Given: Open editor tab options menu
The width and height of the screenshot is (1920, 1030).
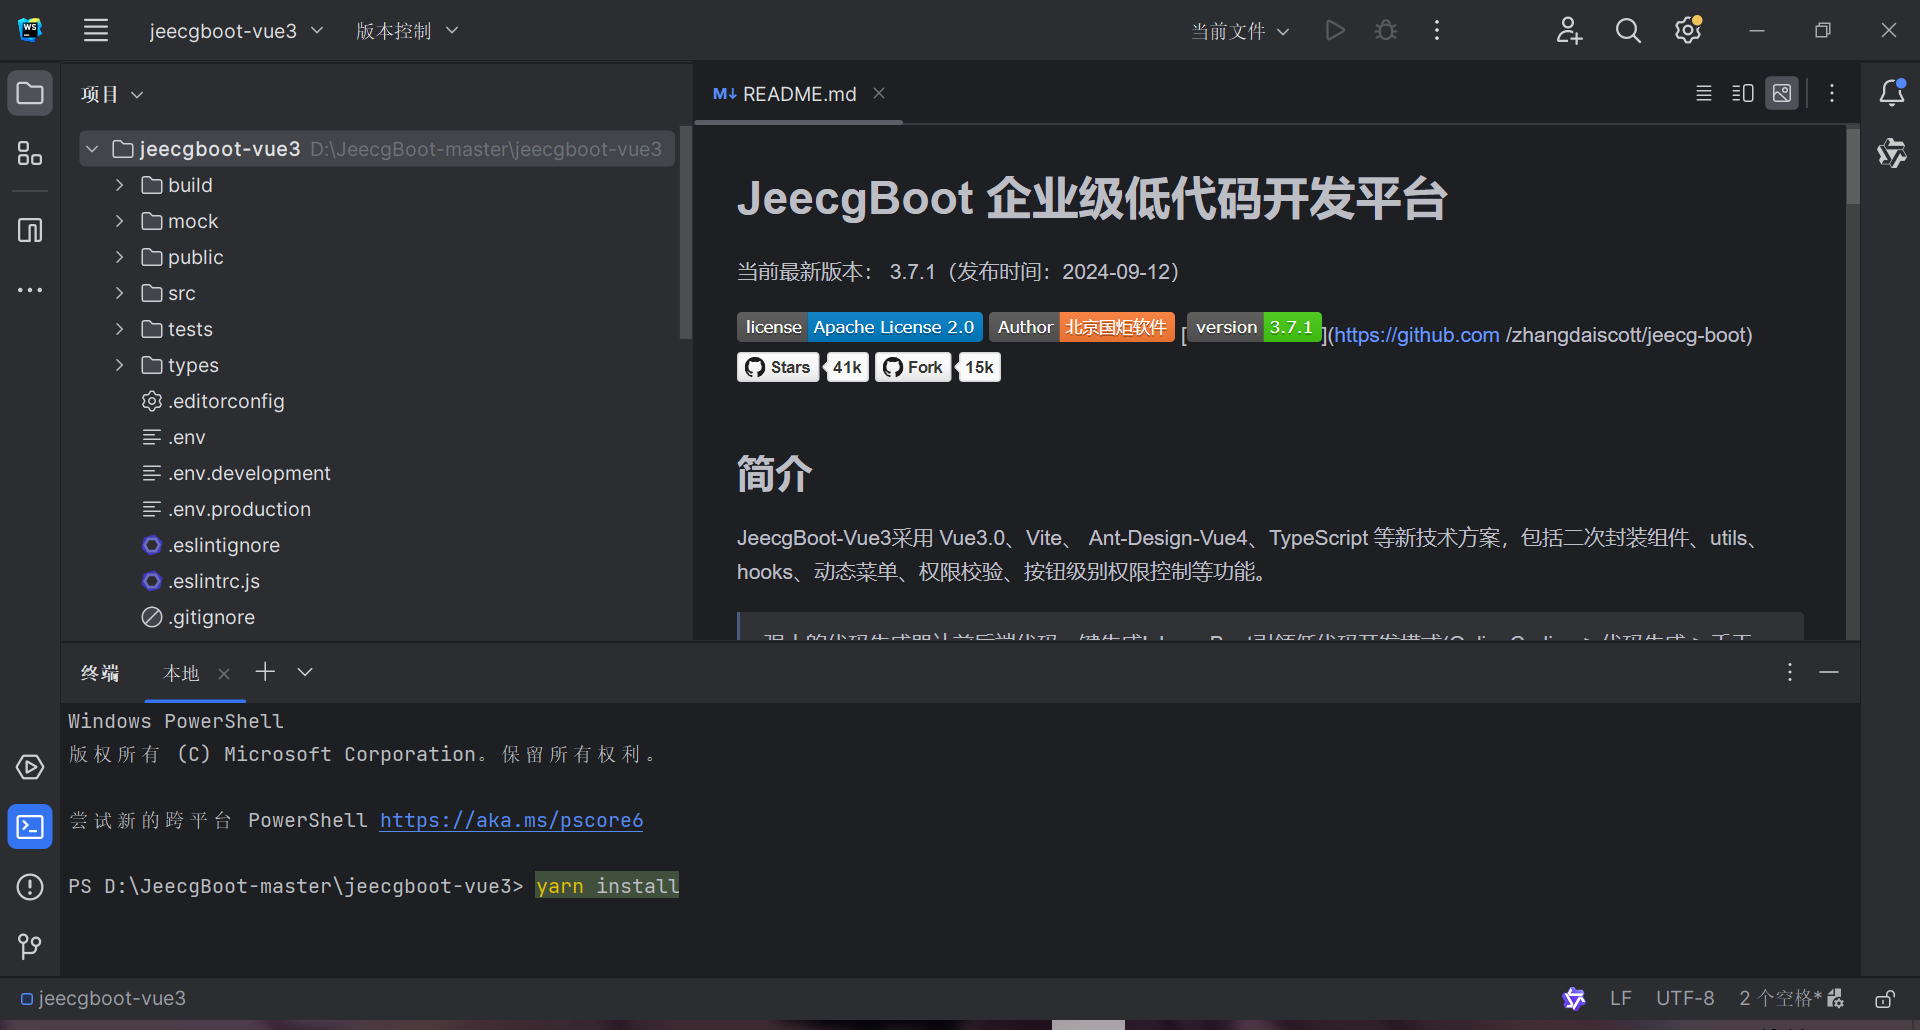Looking at the screenshot, I should (x=1832, y=93).
